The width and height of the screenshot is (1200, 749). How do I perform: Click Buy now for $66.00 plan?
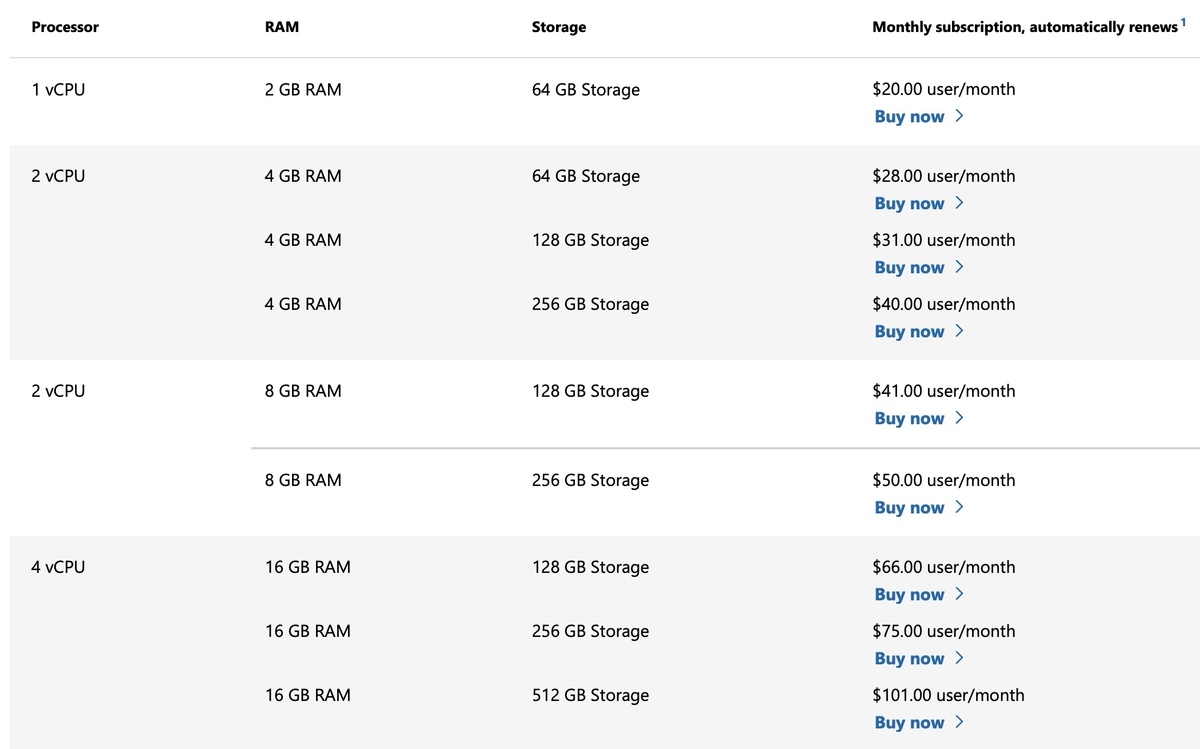click(909, 595)
